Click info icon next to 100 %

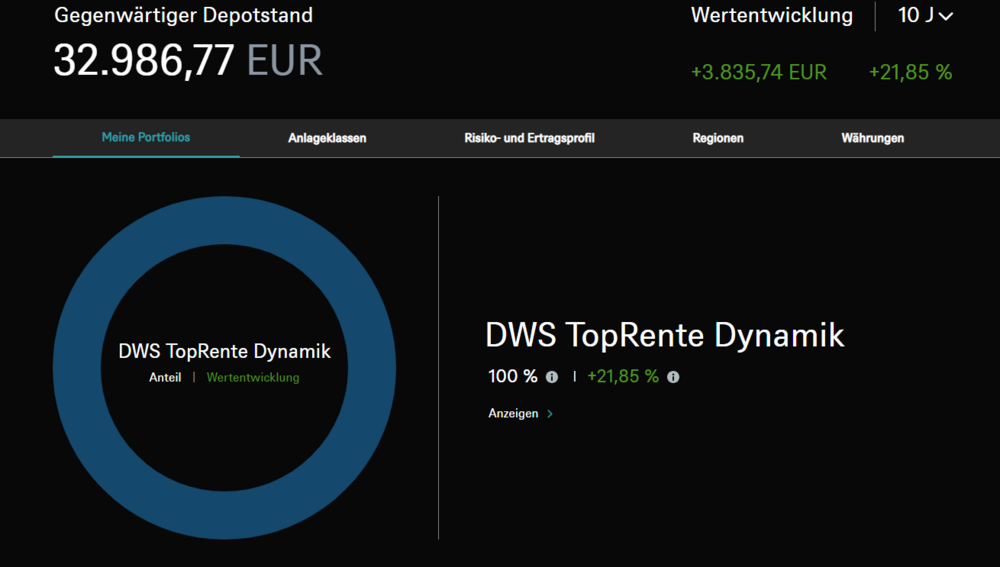[552, 377]
